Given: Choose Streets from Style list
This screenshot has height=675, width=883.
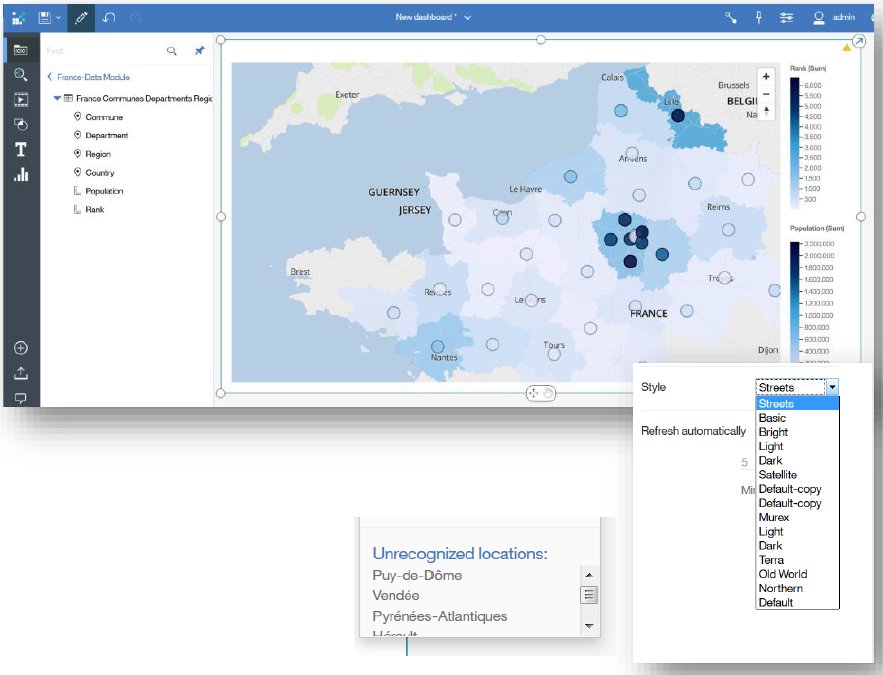Looking at the screenshot, I should click(x=797, y=404).
